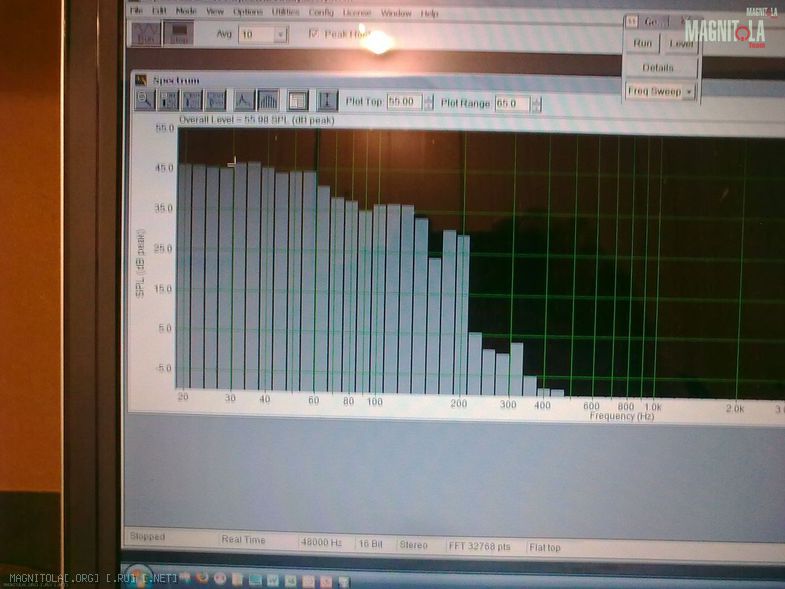Select the bar graph display icon
Viewport: 785px width, 589px height.
268,100
